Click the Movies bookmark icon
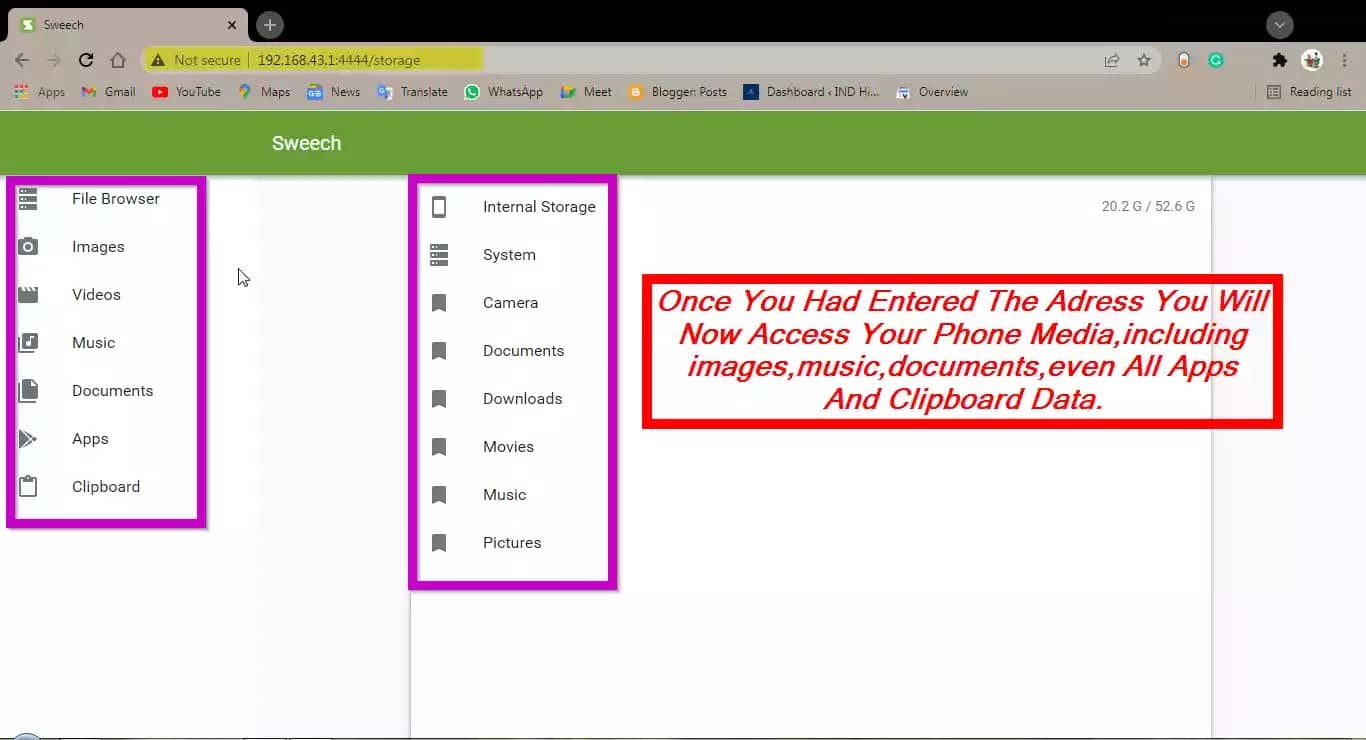 pos(439,447)
